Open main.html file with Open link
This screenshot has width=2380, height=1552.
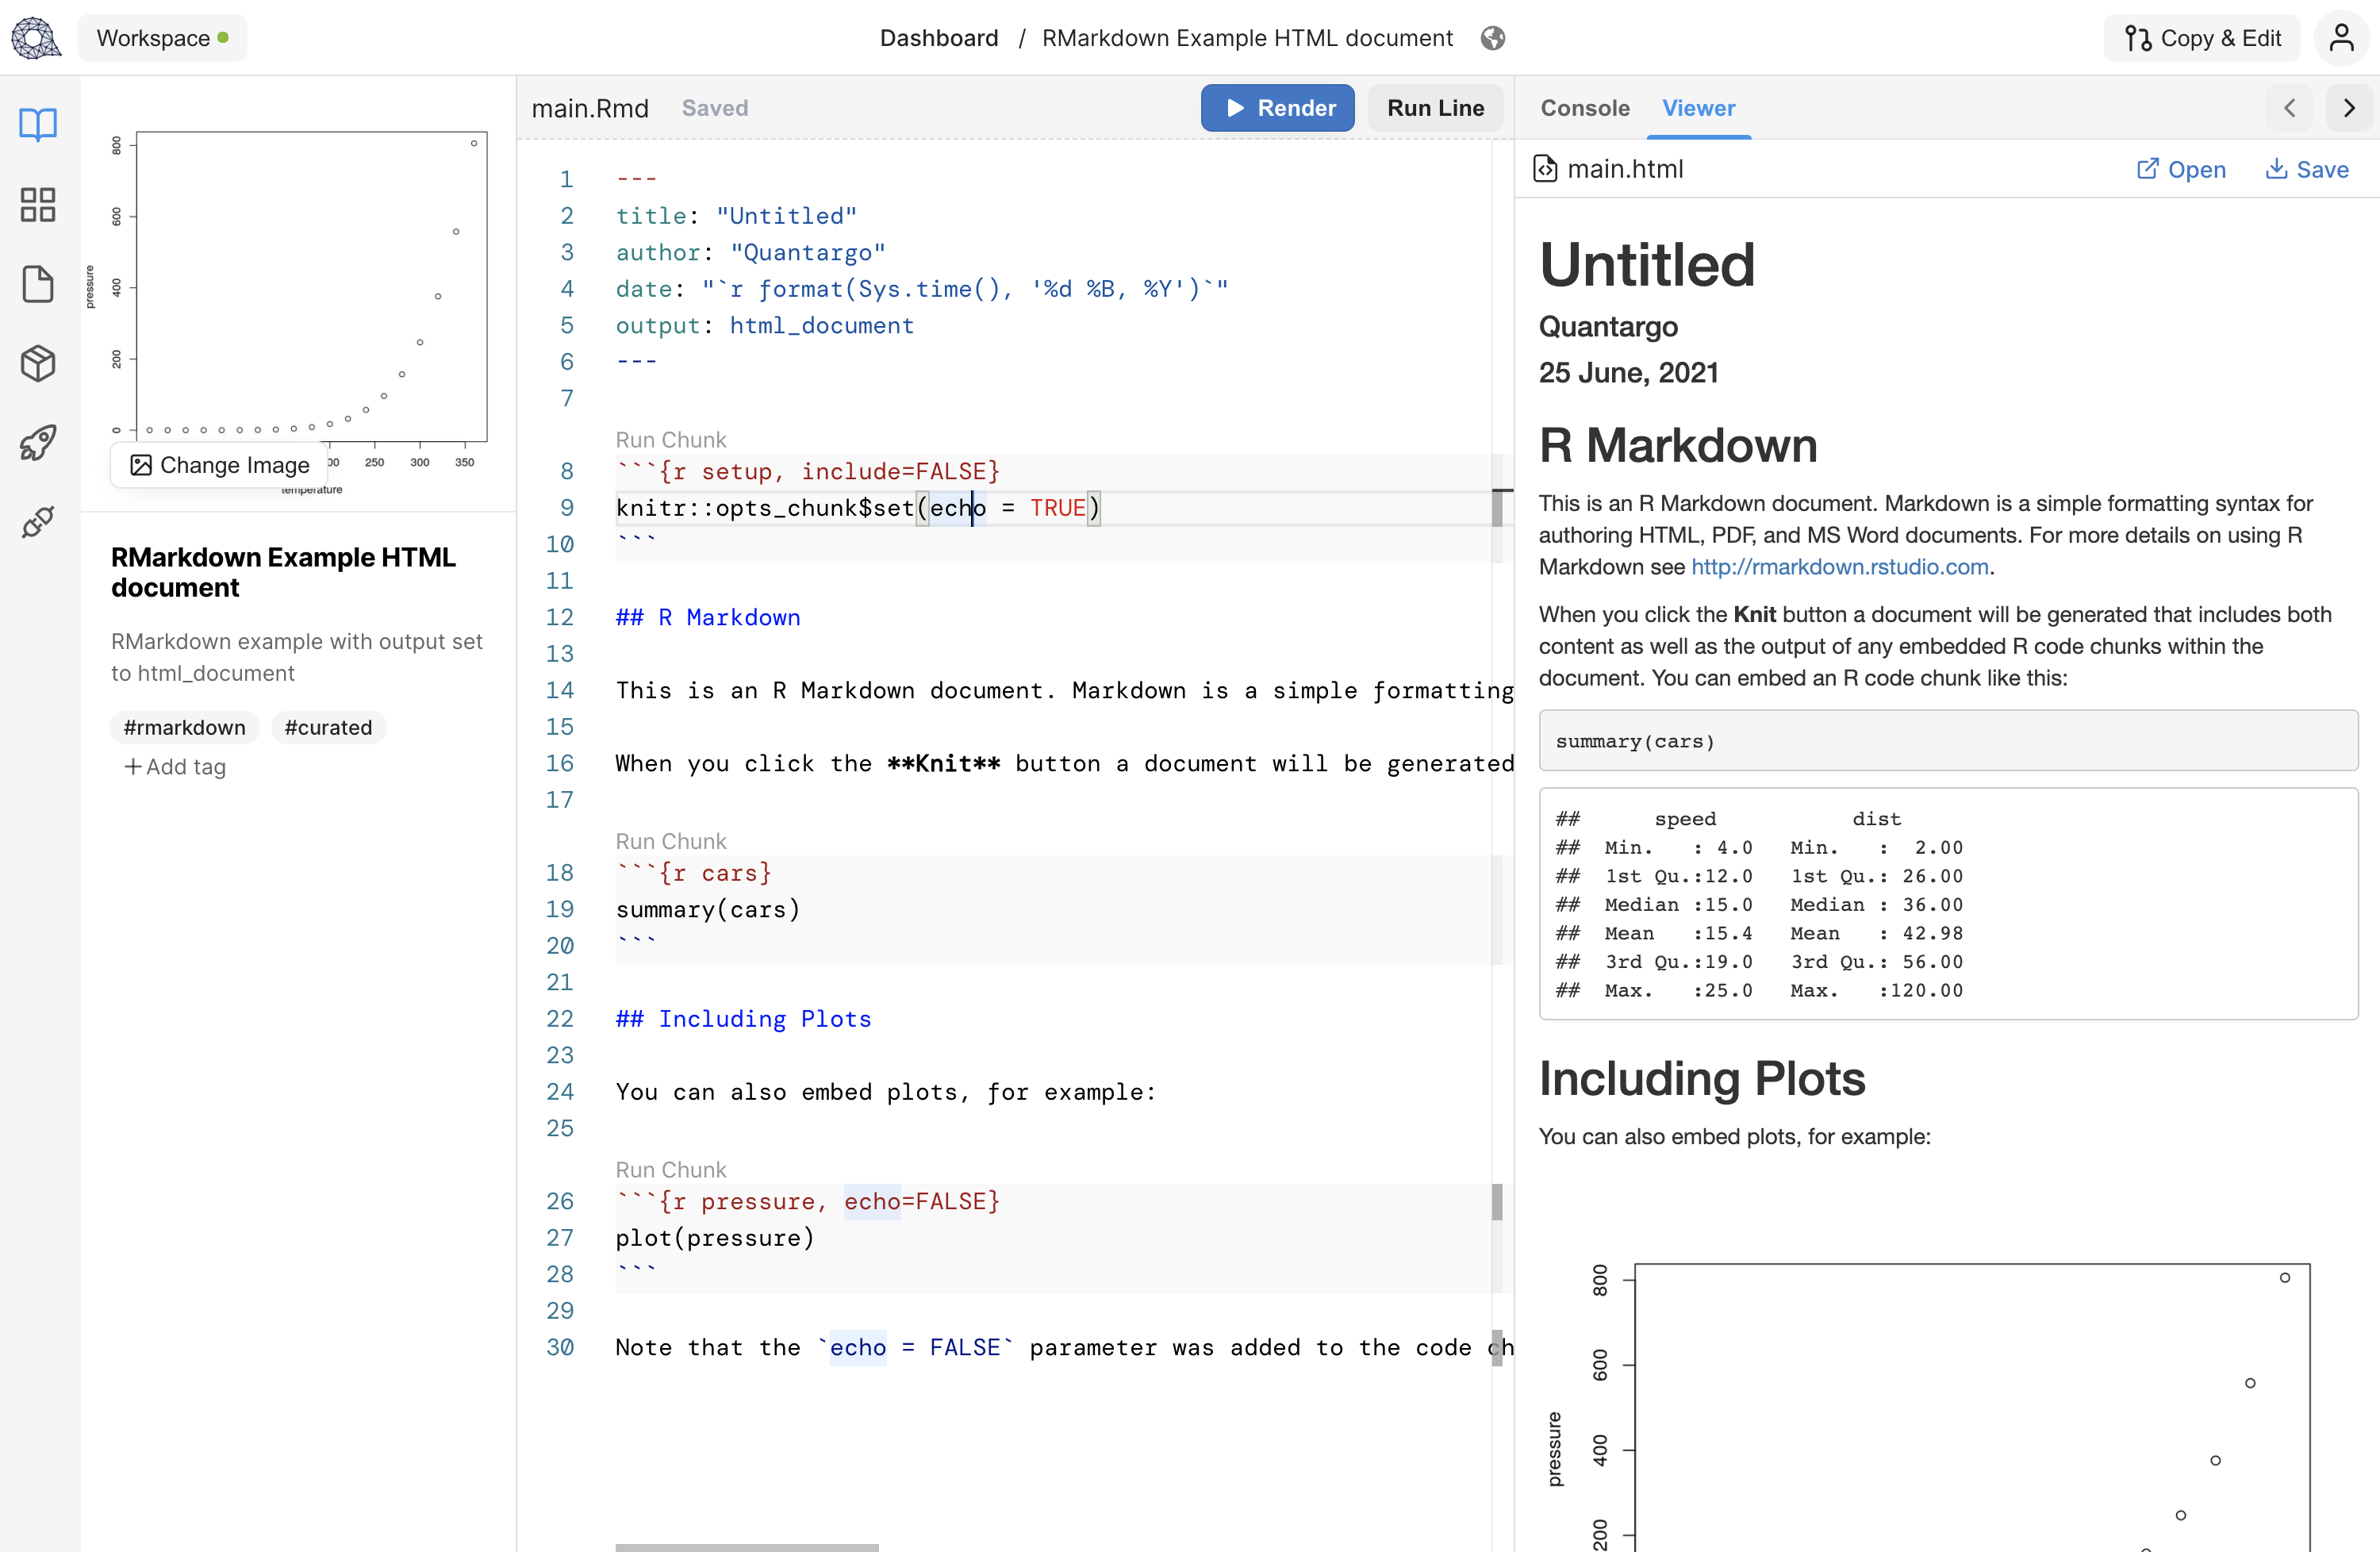(x=2182, y=168)
